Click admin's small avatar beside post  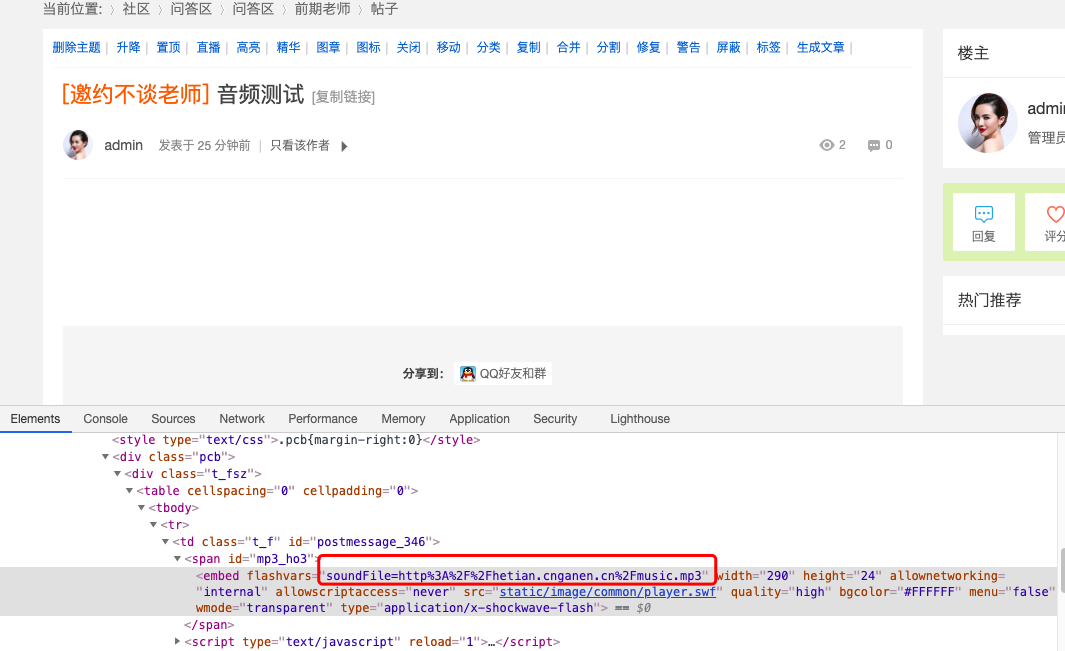(x=78, y=145)
